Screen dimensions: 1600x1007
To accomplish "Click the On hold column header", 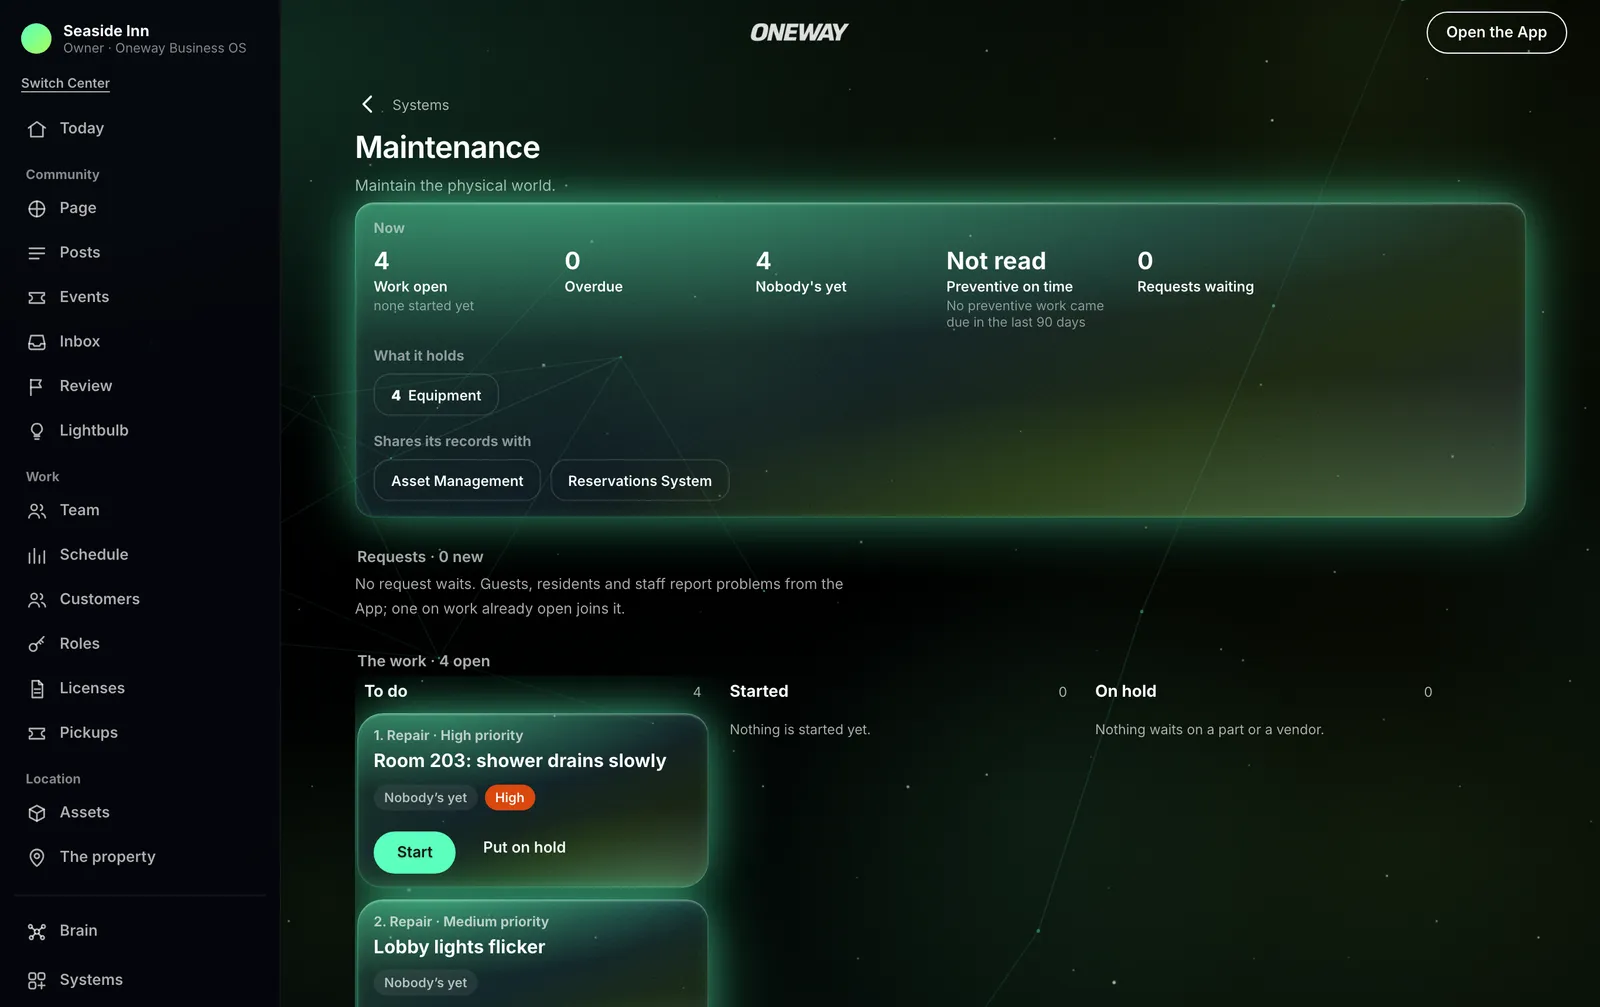I will [1125, 691].
